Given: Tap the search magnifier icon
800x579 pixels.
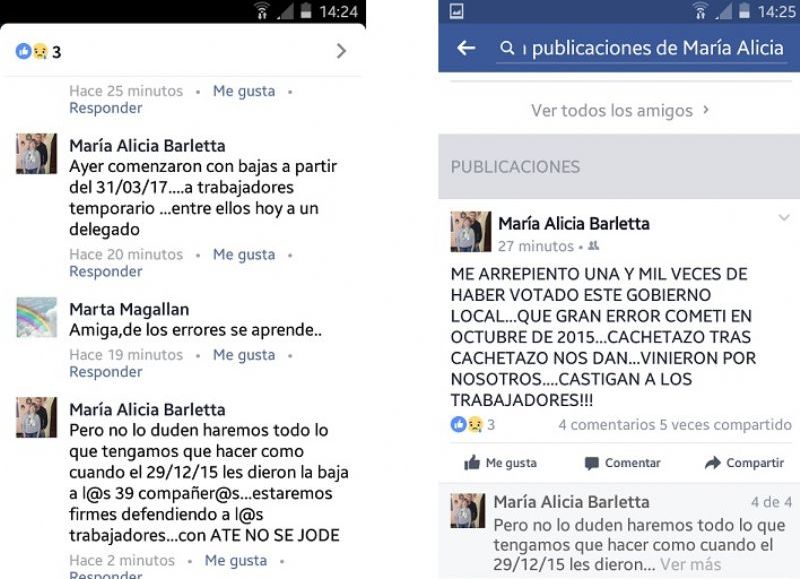Looking at the screenshot, I should tap(507, 48).
